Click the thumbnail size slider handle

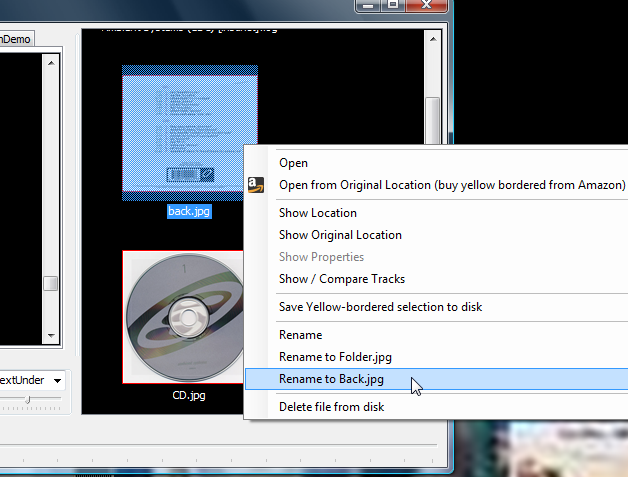click(x=28, y=399)
